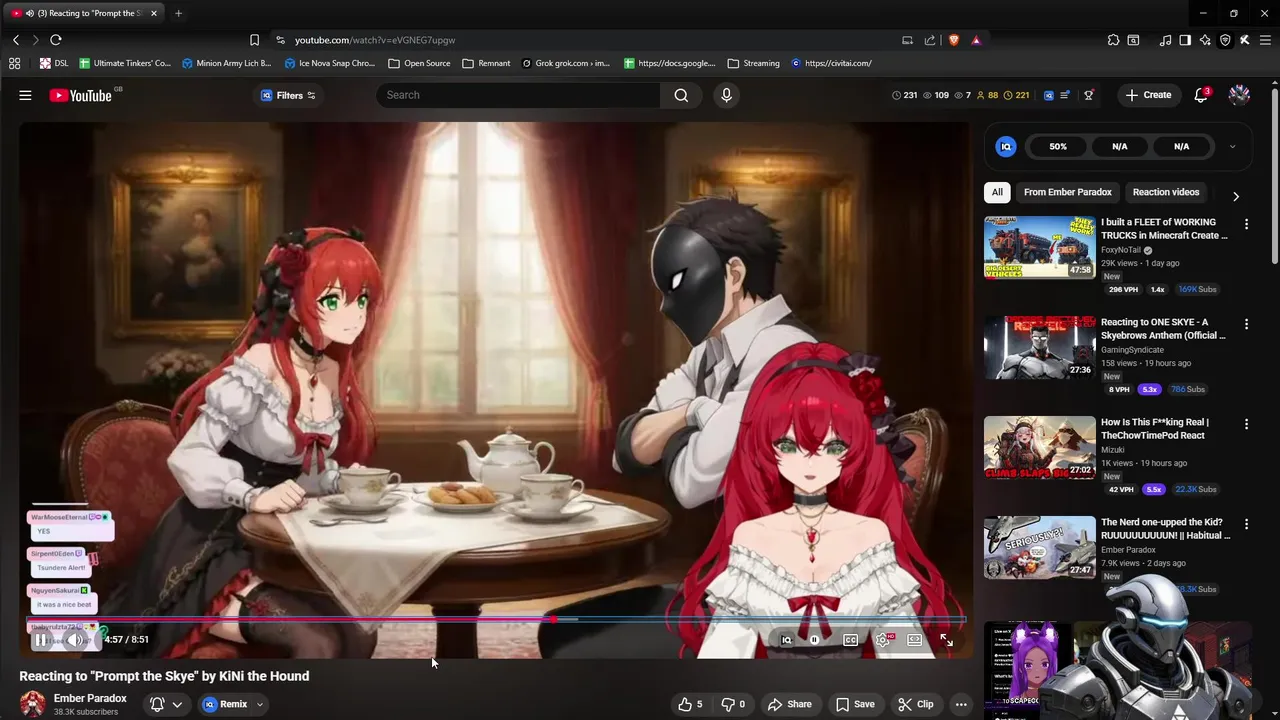Image resolution: width=1280 pixels, height=720 pixels.
Task: Open the browser extensions puzzle icon
Action: click(x=1113, y=40)
